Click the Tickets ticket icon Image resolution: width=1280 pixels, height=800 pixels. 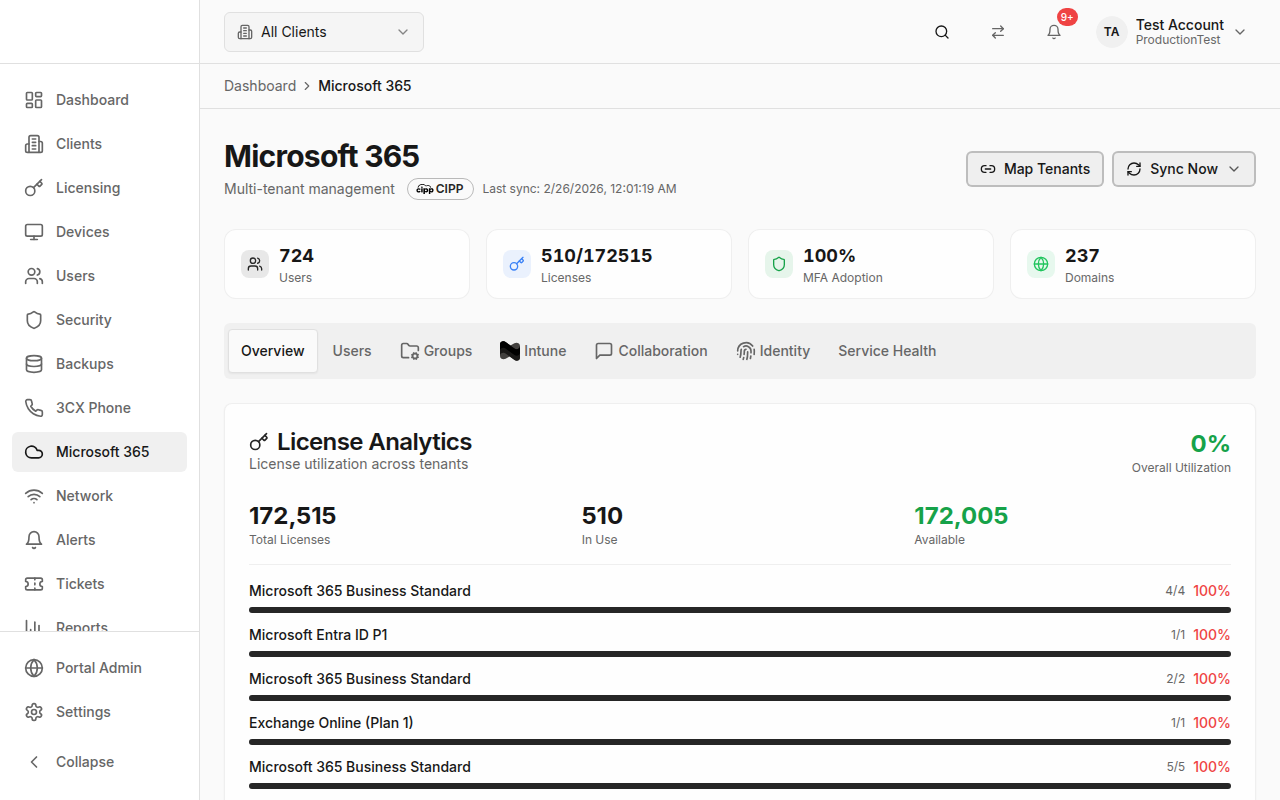click(x=34, y=584)
